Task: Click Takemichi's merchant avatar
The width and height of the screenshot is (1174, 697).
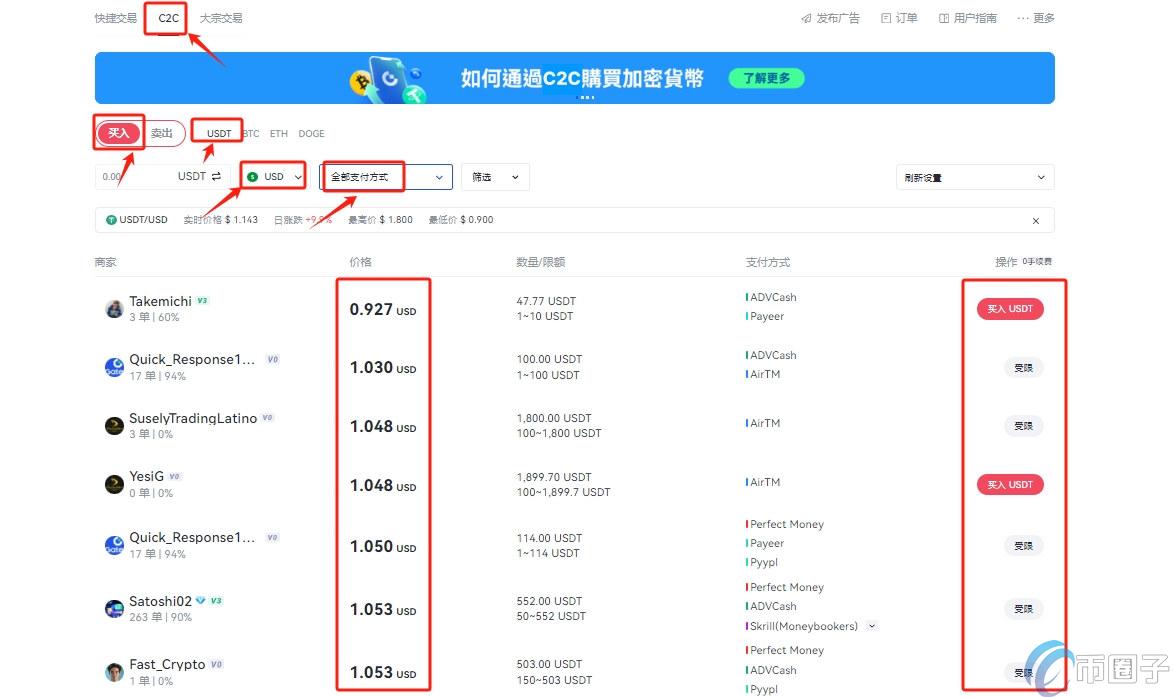Action: [113, 307]
